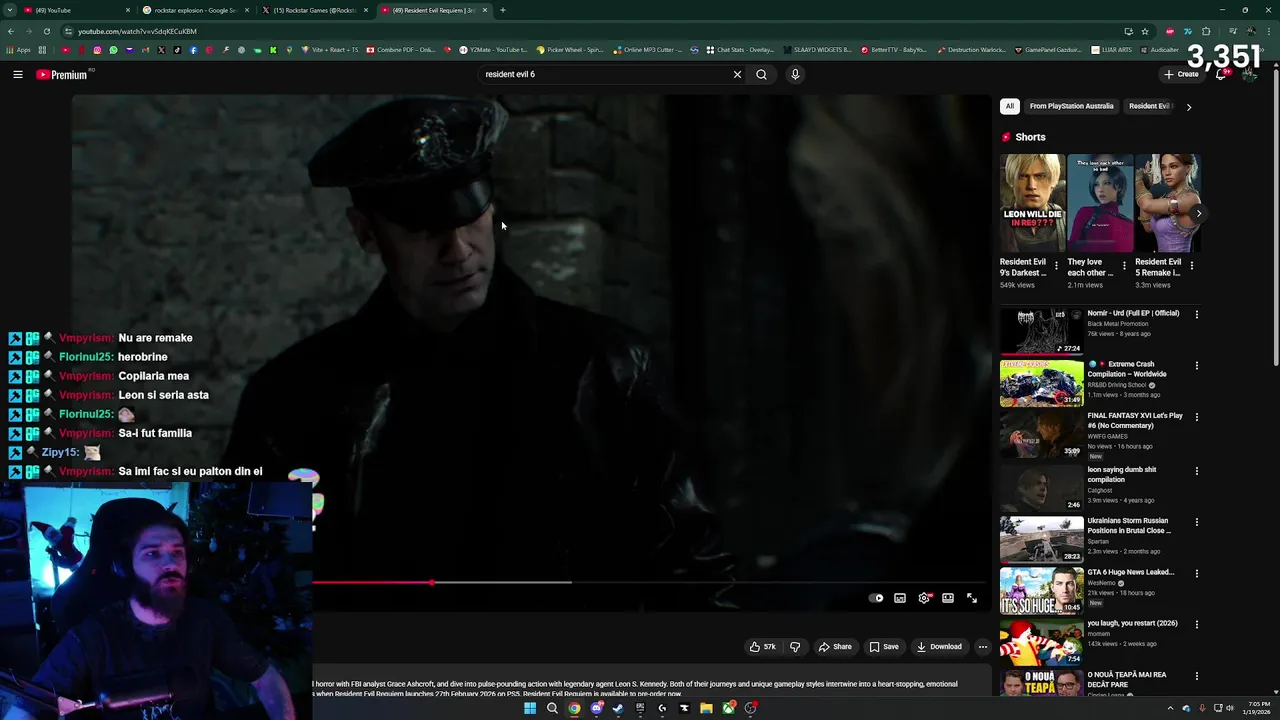Show hidden system tray icons
The width and height of the screenshot is (1280, 720).
[1170, 708]
